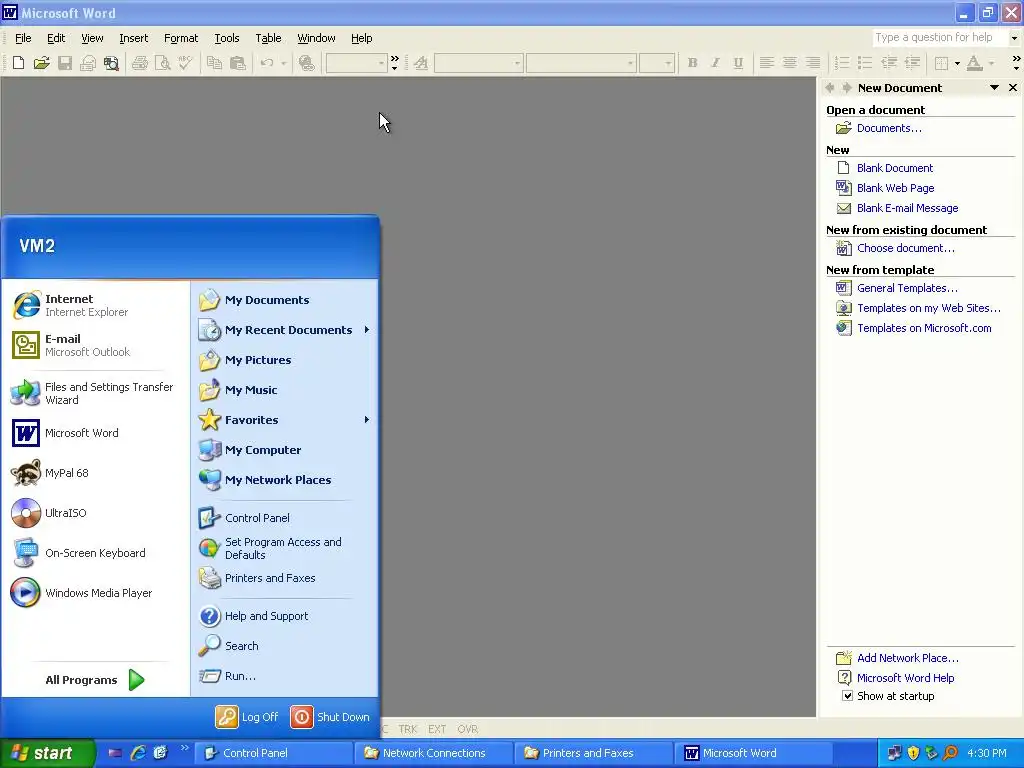Viewport: 1024px width, 768px height.
Task: Expand the Favorites submenu arrow
Action: point(367,419)
